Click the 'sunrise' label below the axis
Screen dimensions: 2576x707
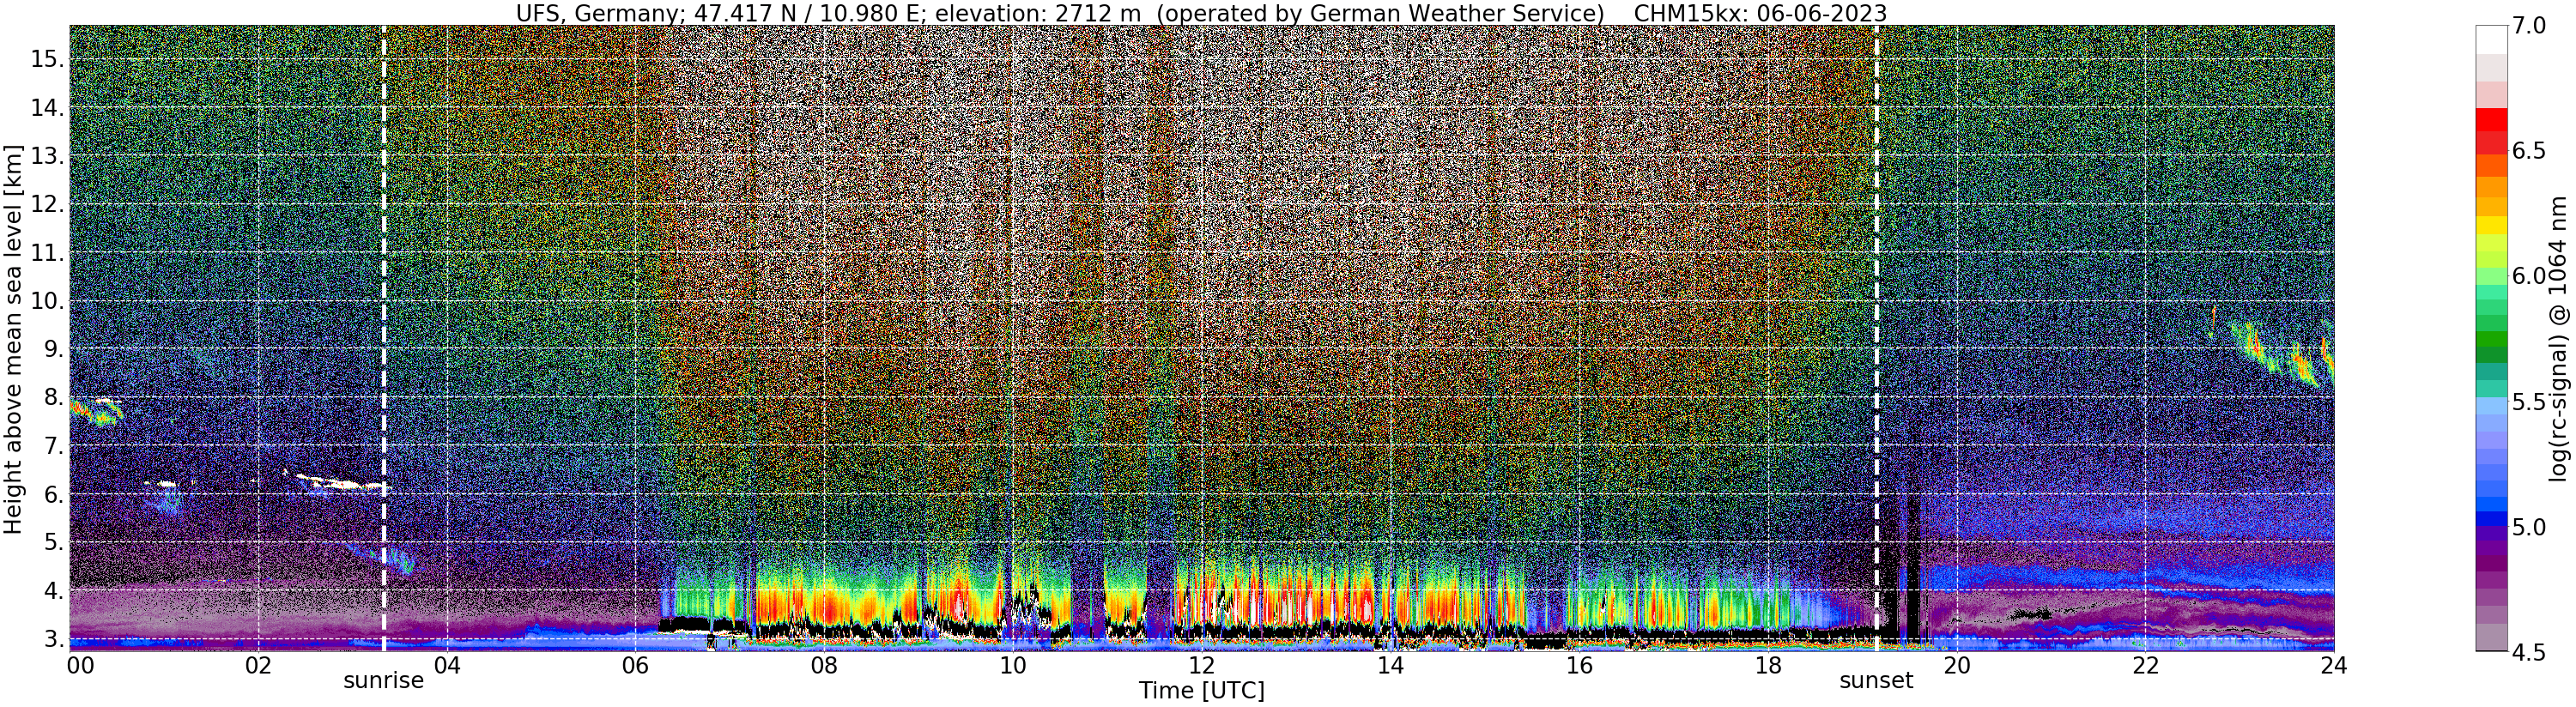384,681
